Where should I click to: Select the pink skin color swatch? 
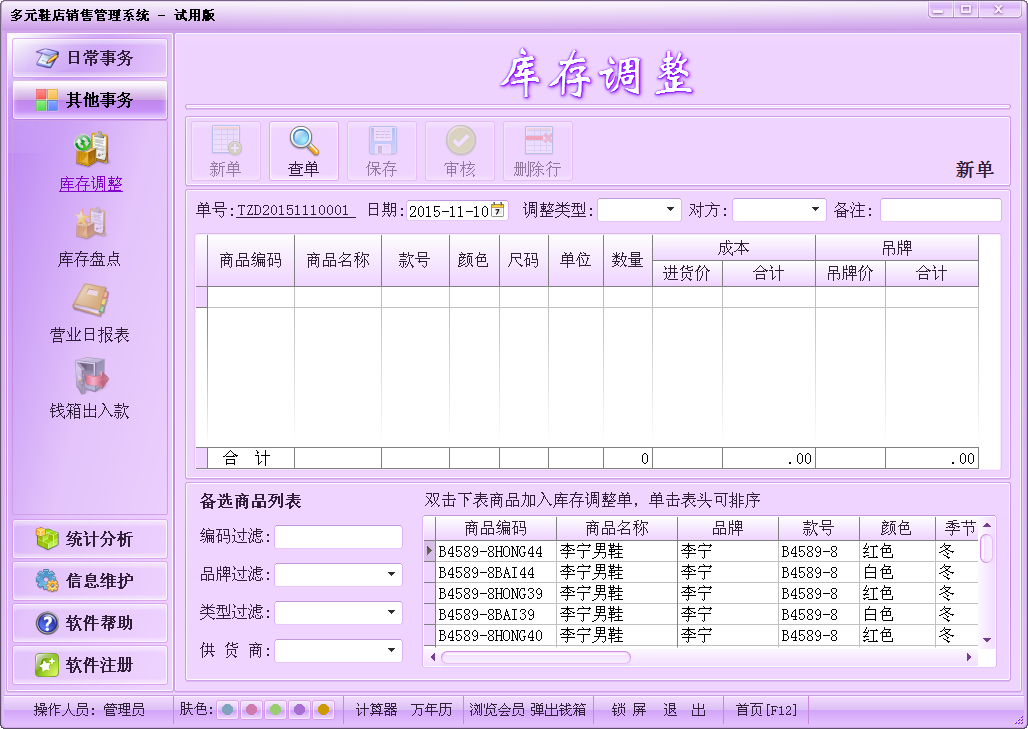(x=251, y=709)
